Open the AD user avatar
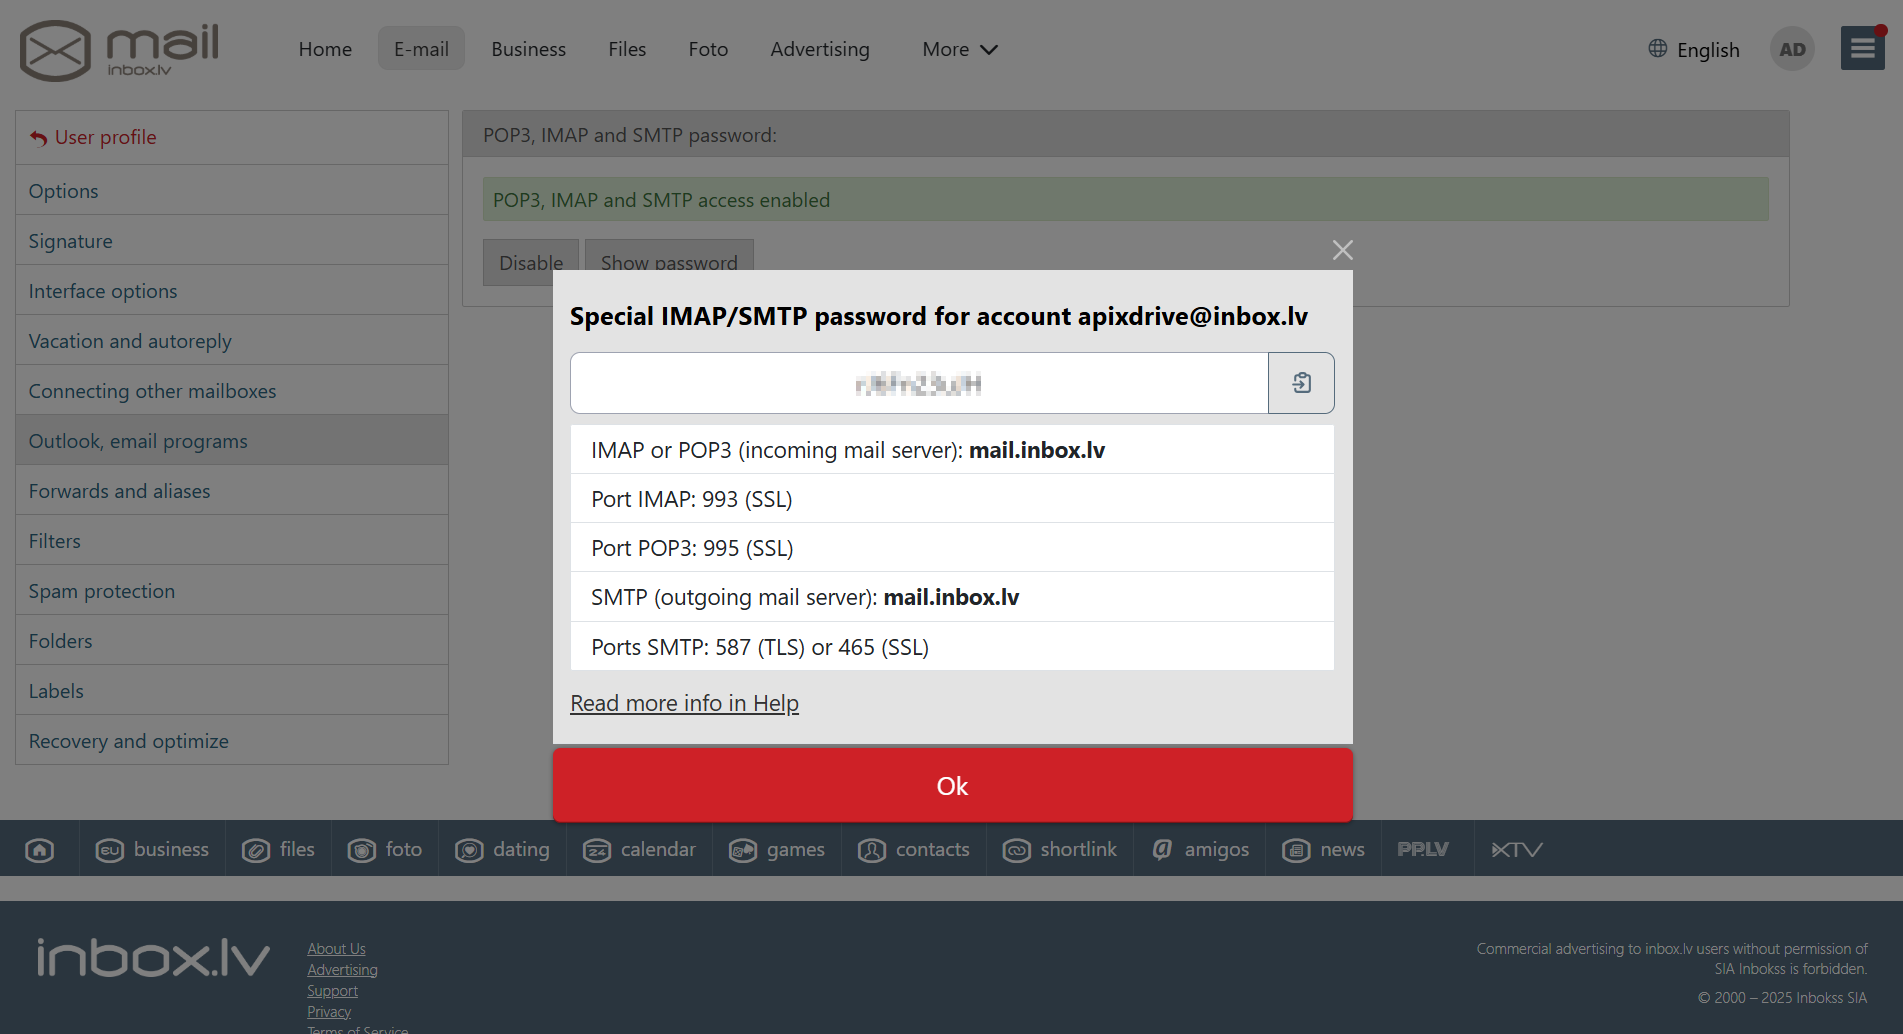Viewport: 1903px width, 1034px height. pos(1792,49)
